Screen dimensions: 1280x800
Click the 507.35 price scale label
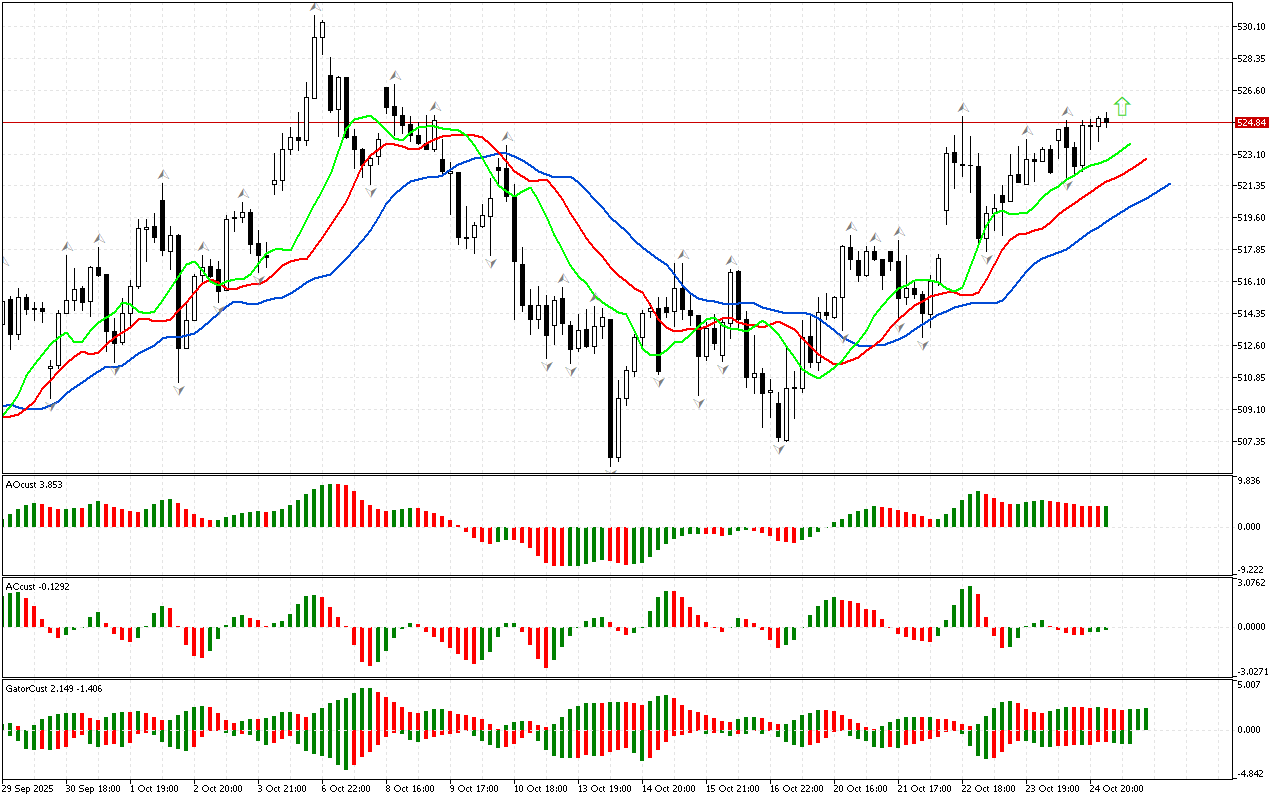click(x=1252, y=441)
